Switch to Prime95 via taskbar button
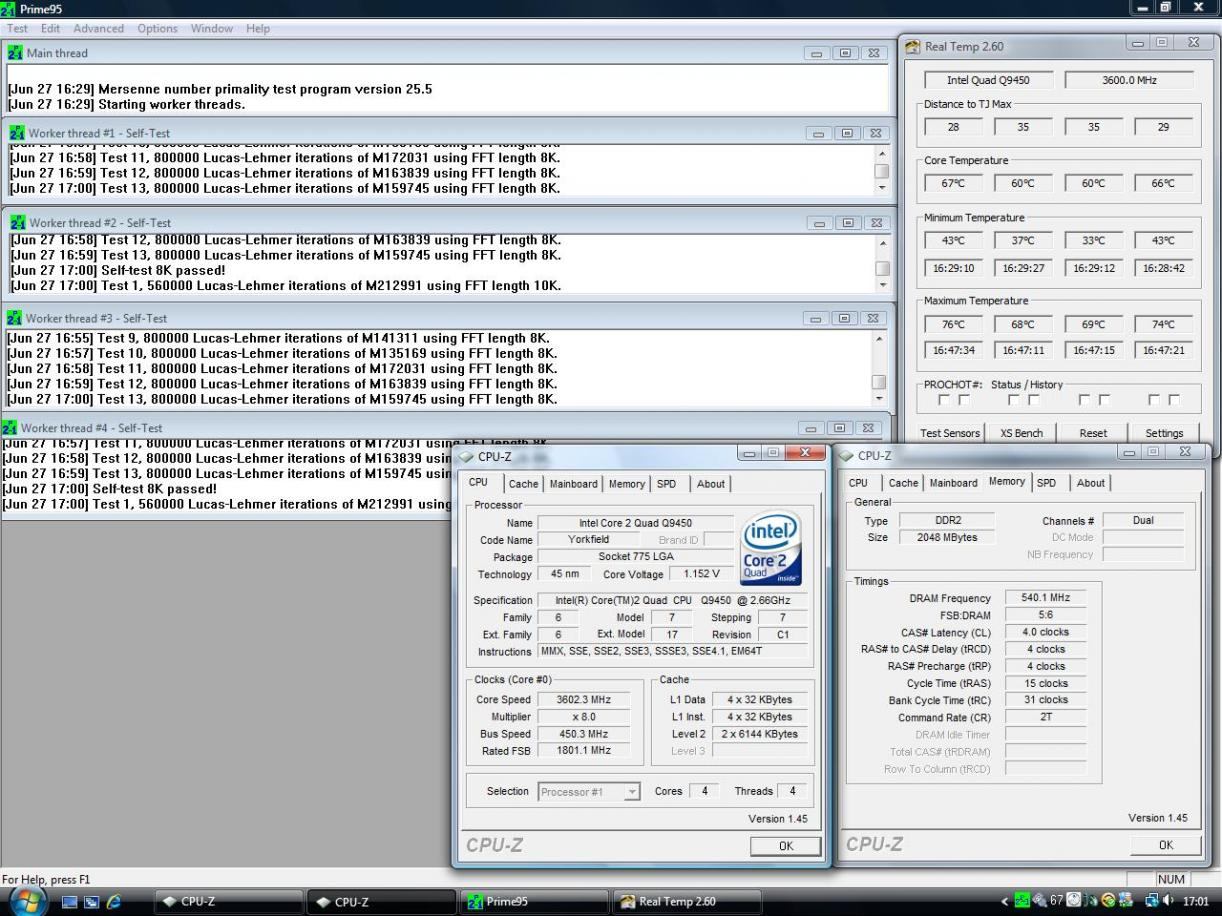Viewport: 1222px width, 916px height. pyautogui.click(x=532, y=902)
